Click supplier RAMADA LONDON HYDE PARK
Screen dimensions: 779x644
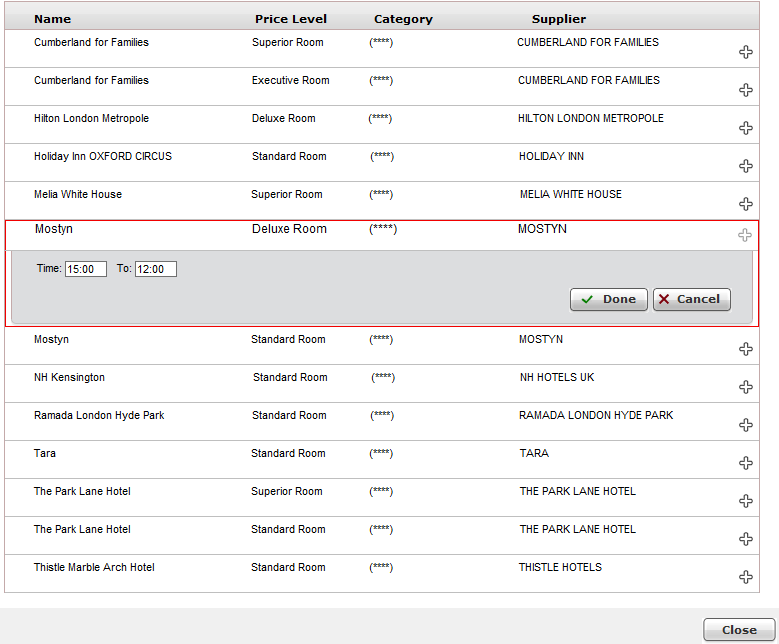(x=596, y=415)
